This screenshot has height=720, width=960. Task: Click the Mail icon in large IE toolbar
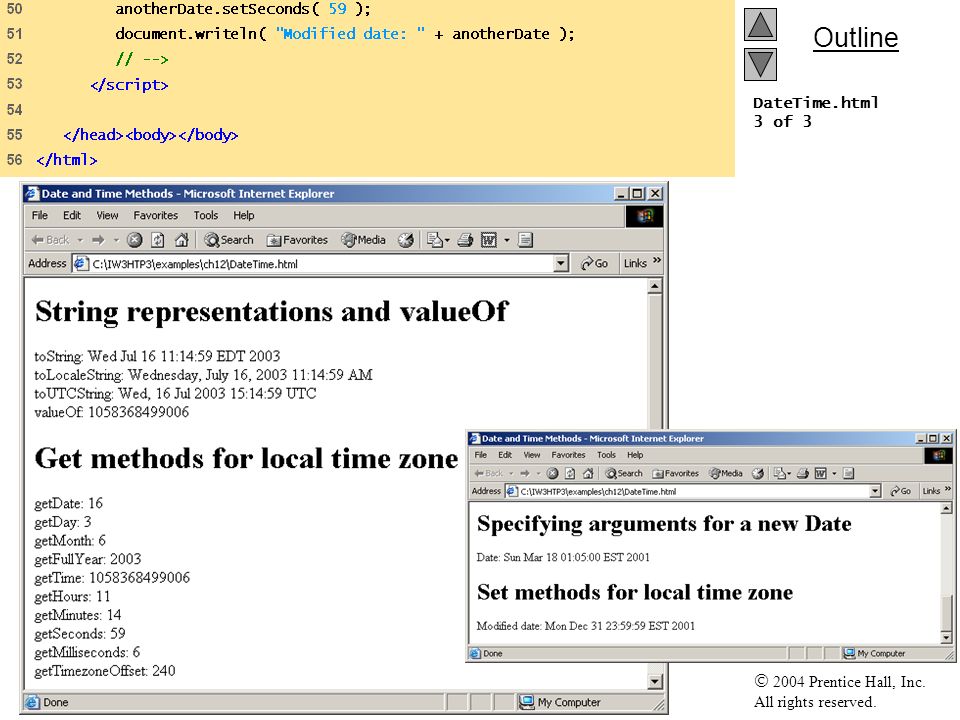[434, 240]
